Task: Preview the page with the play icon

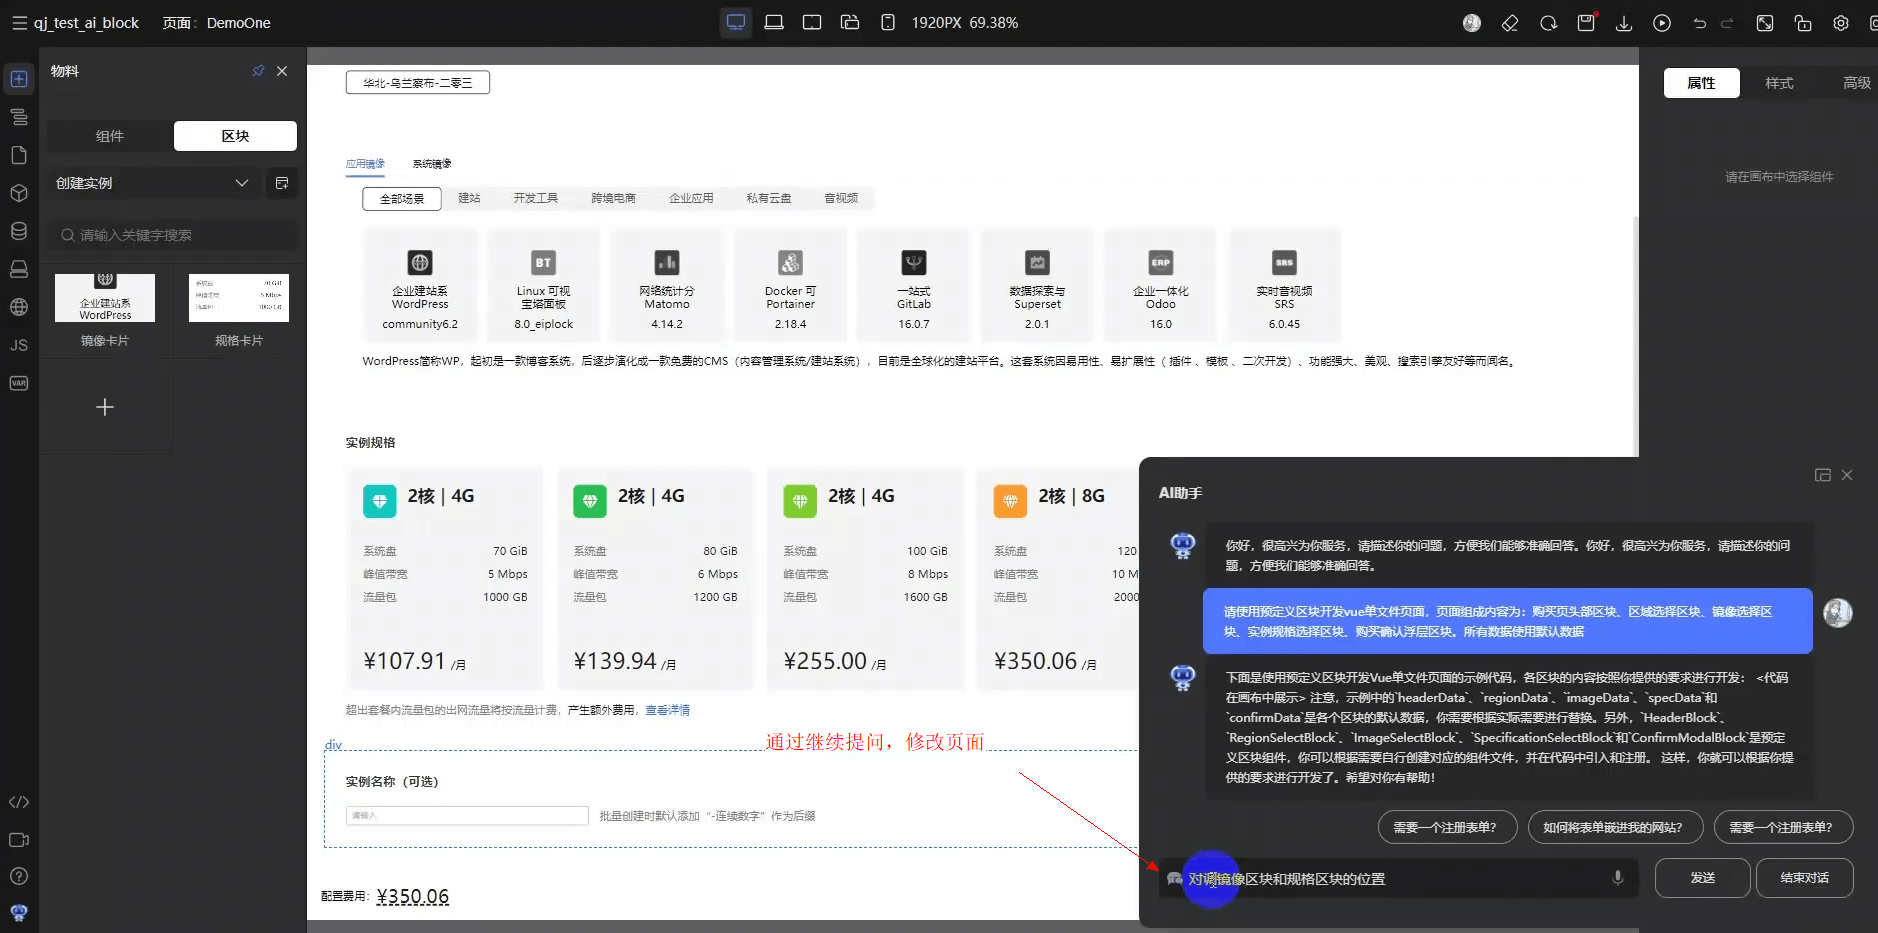Action: pos(1661,22)
